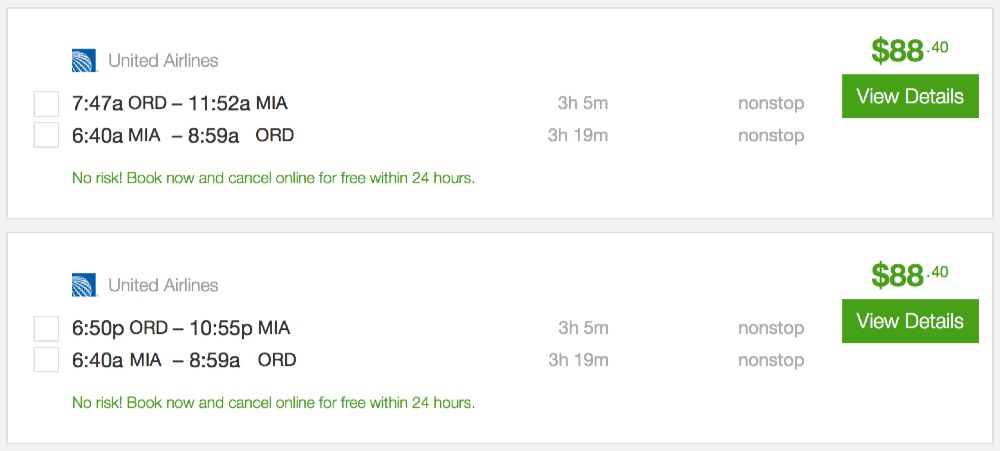Select the 6:50p ORD – 10:55p MIA flight text
The image size is (1000, 451).
click(181, 328)
